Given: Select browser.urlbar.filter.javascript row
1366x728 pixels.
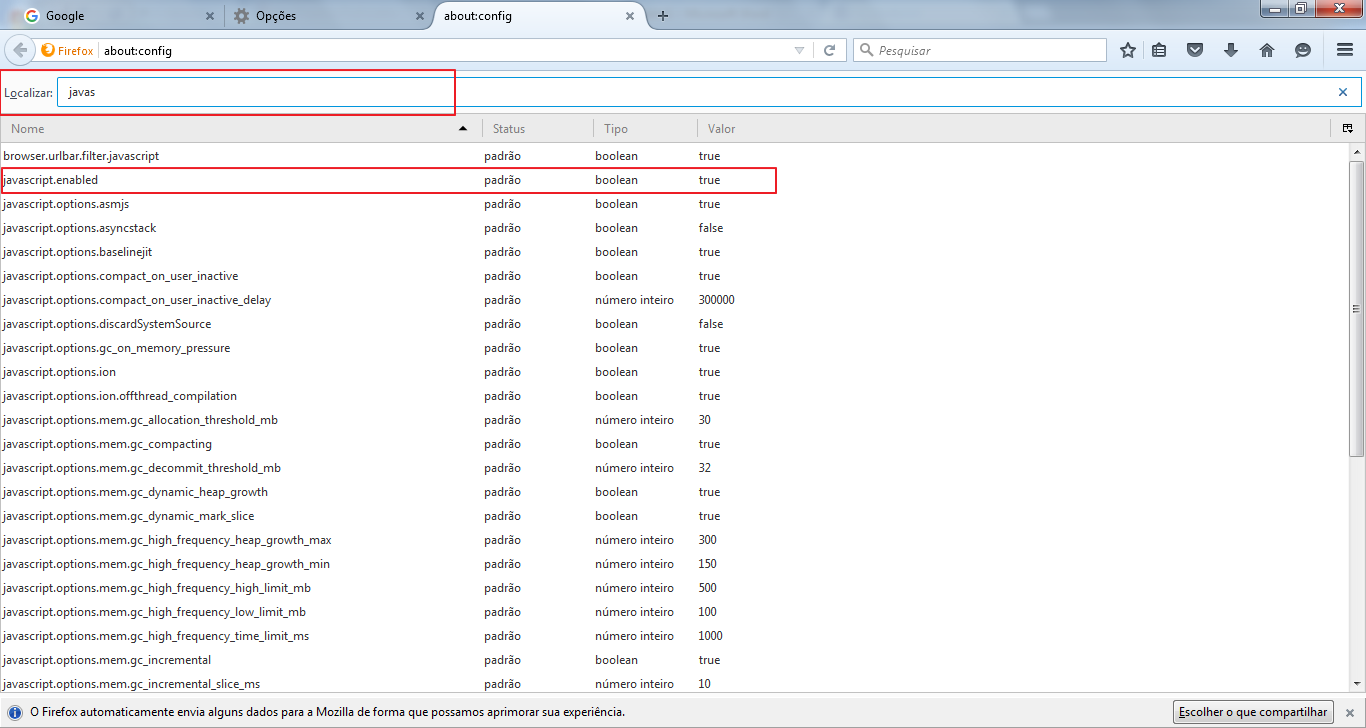Looking at the screenshot, I should 674,156.
